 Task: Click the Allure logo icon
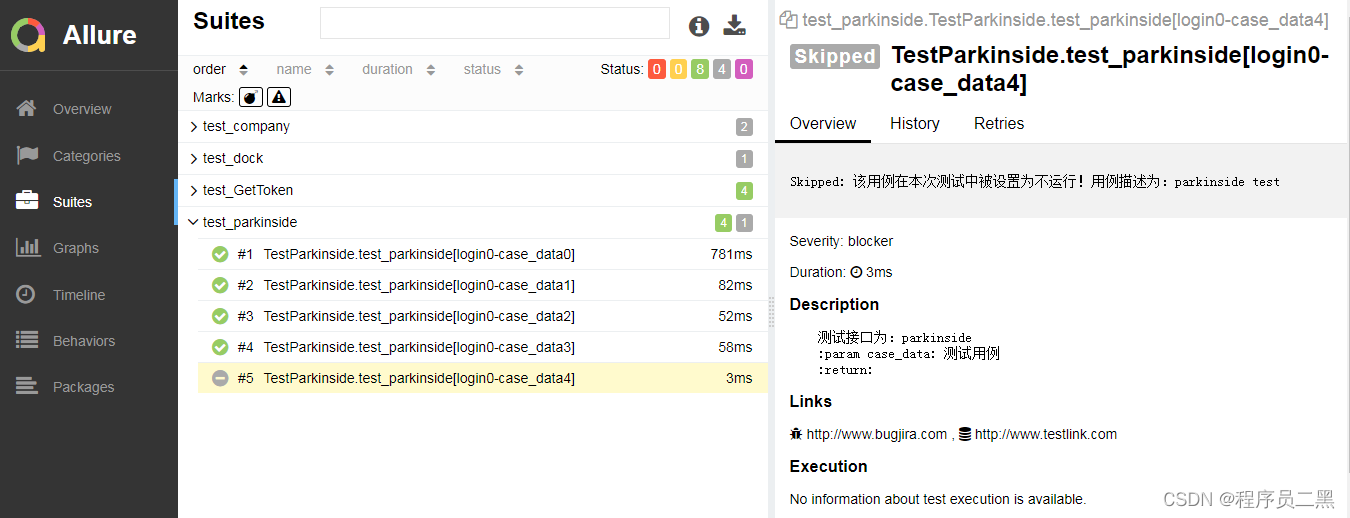pyautogui.click(x=28, y=34)
